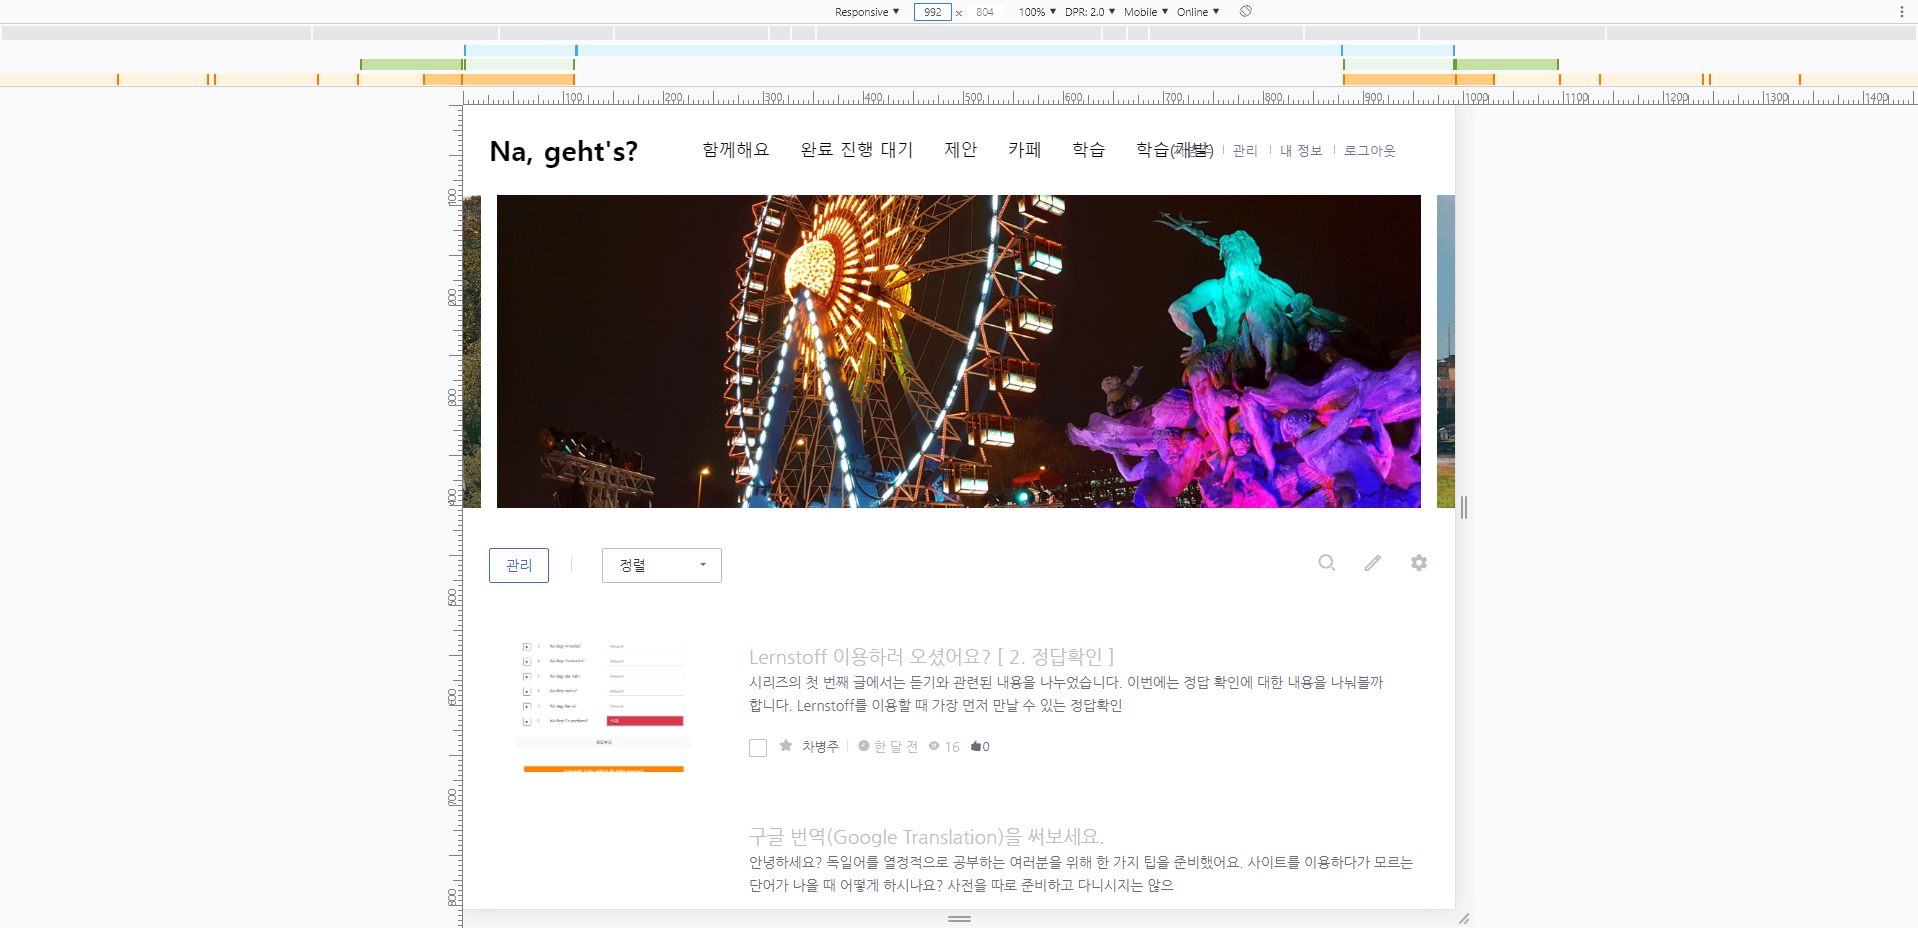This screenshot has height=928, width=1918.
Task: Open the 함께해요 menu item
Action: coord(735,150)
